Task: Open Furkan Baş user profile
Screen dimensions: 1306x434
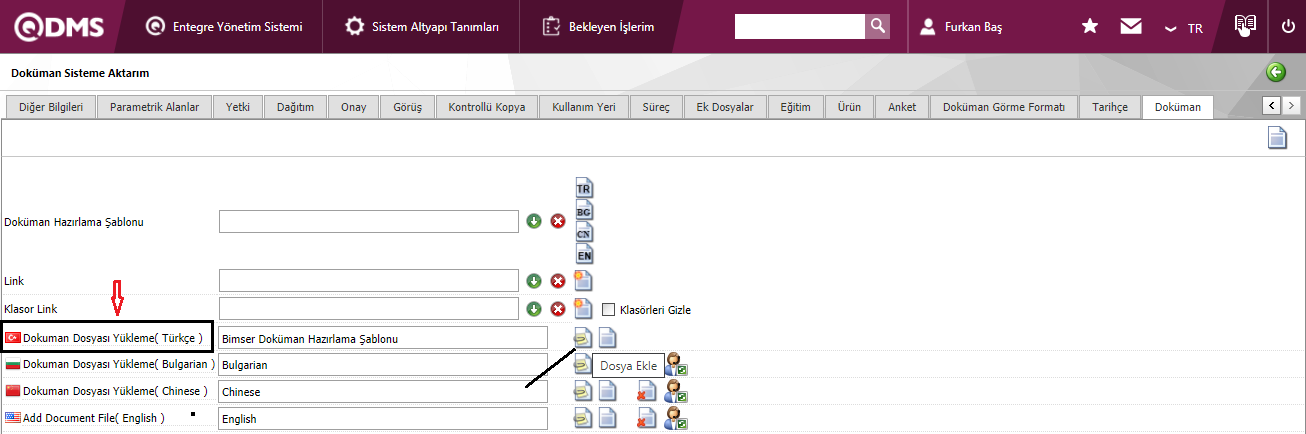Action: tap(961, 27)
